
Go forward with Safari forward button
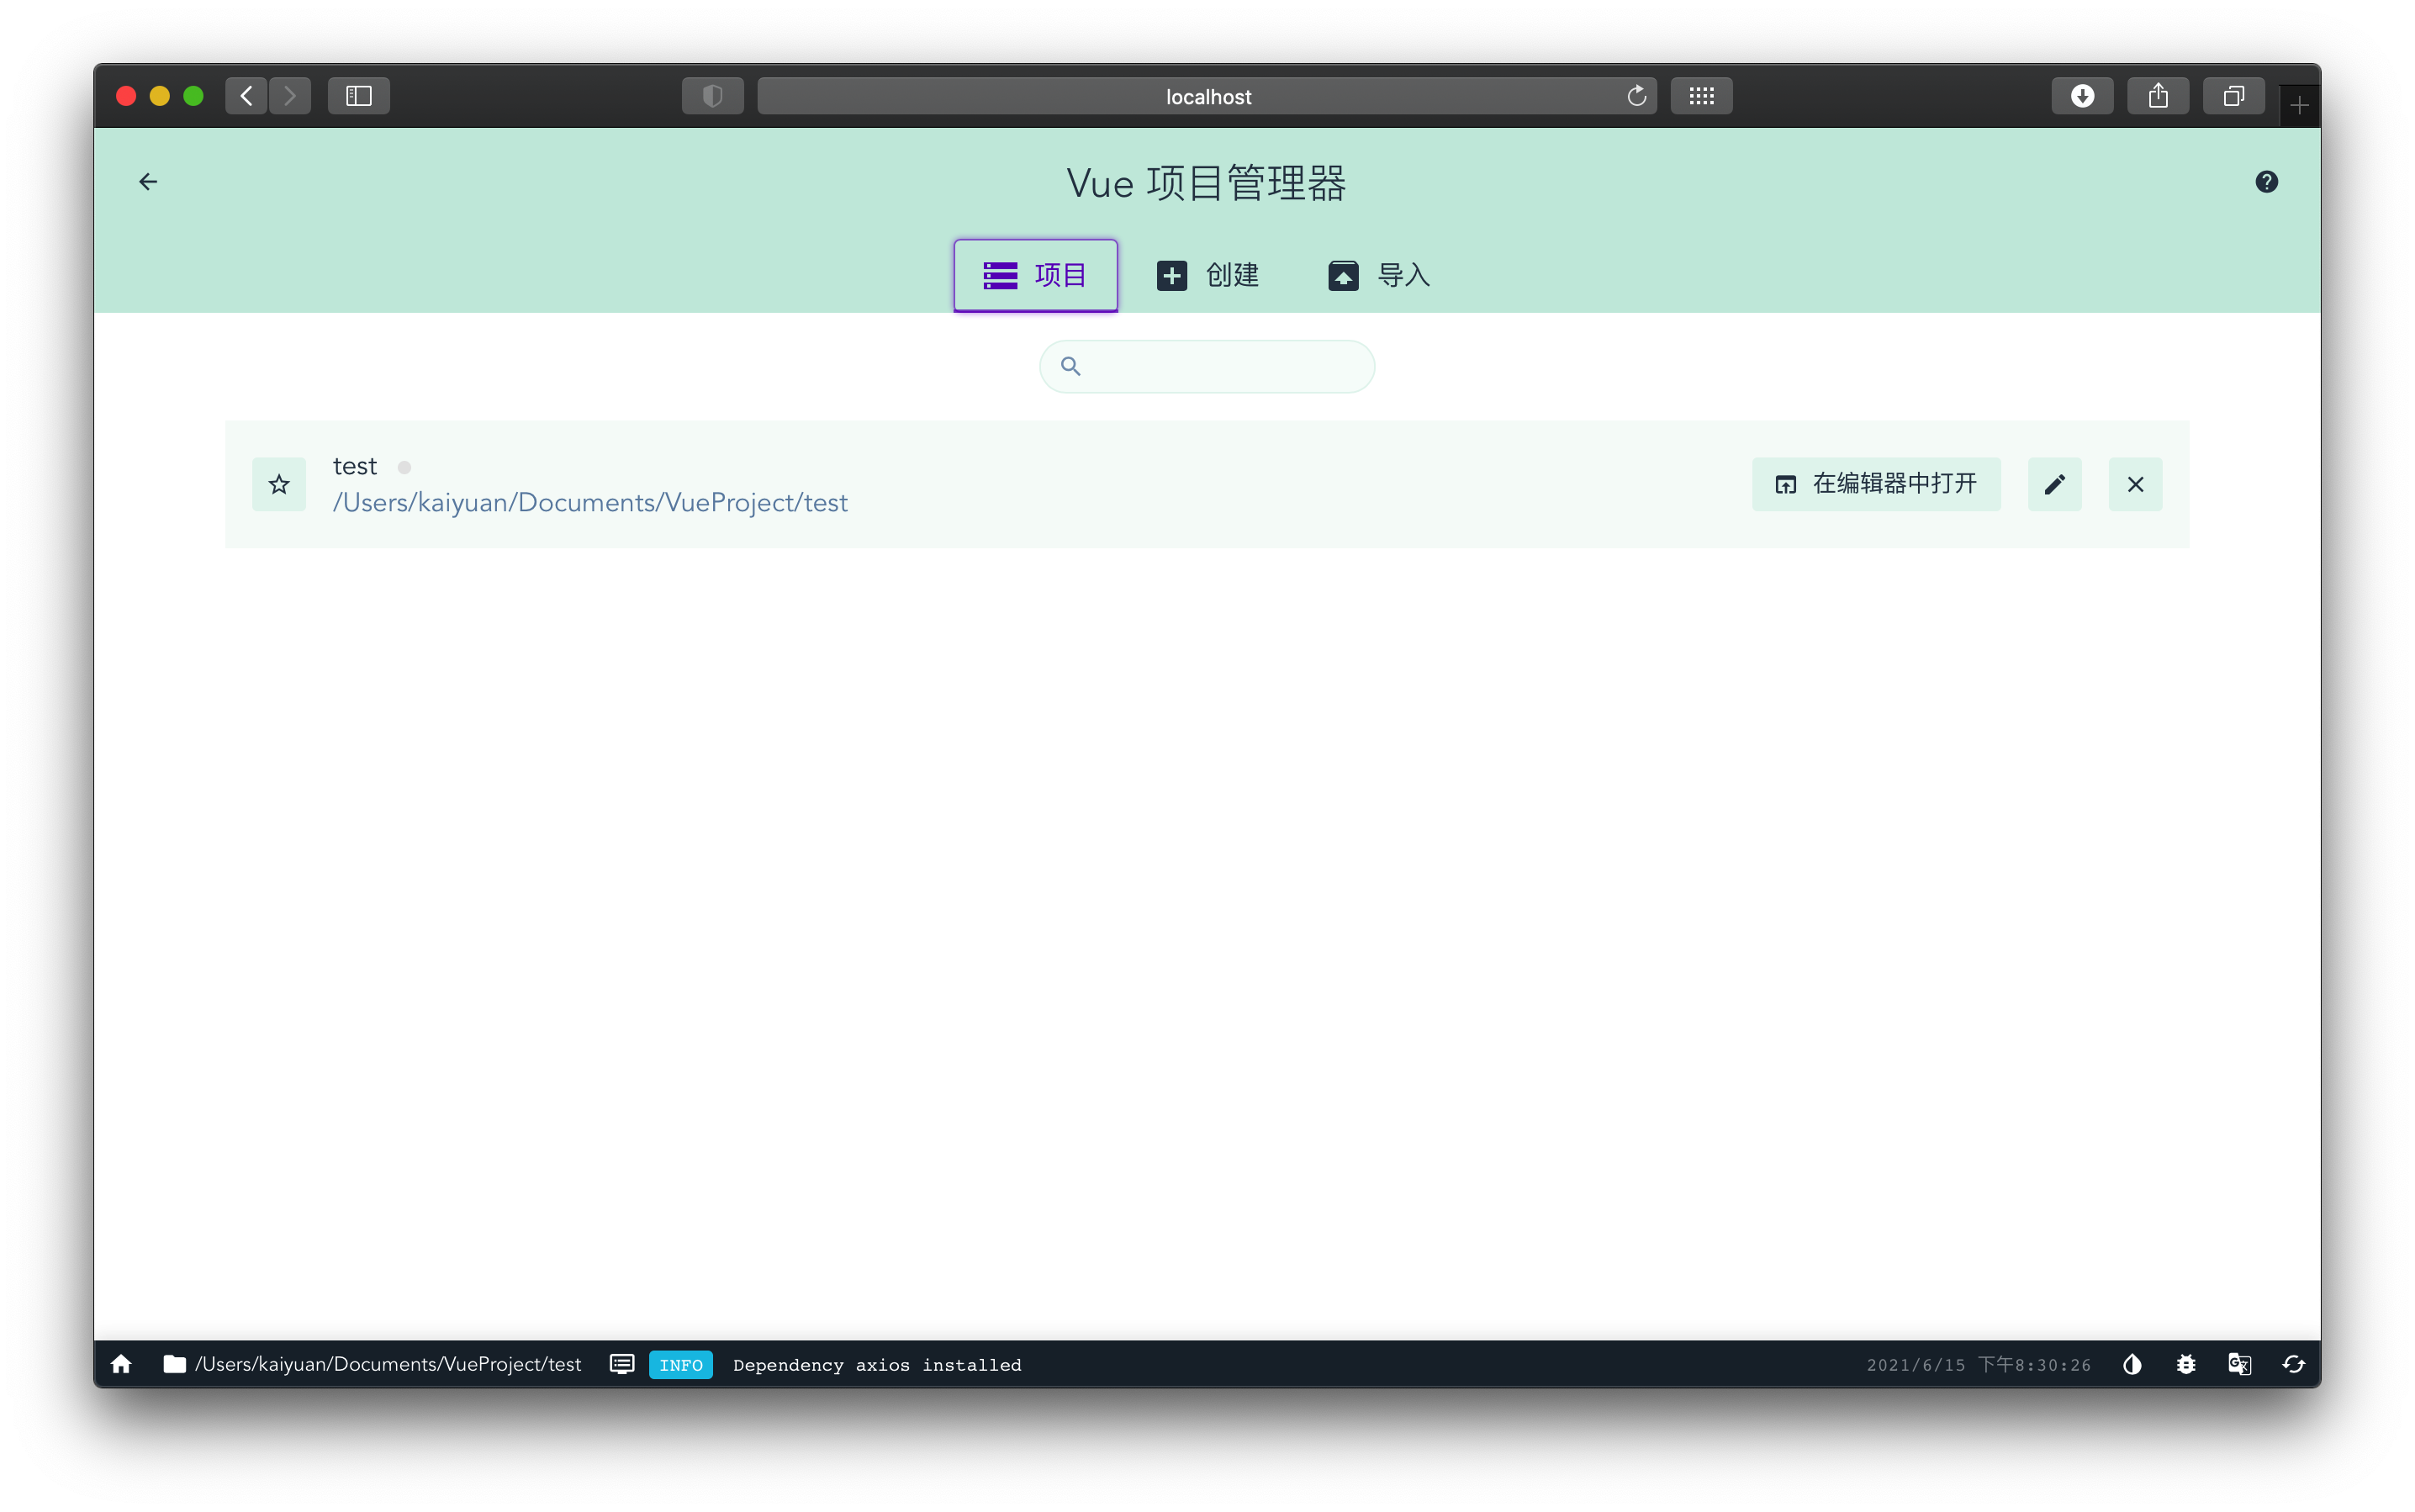(x=290, y=96)
